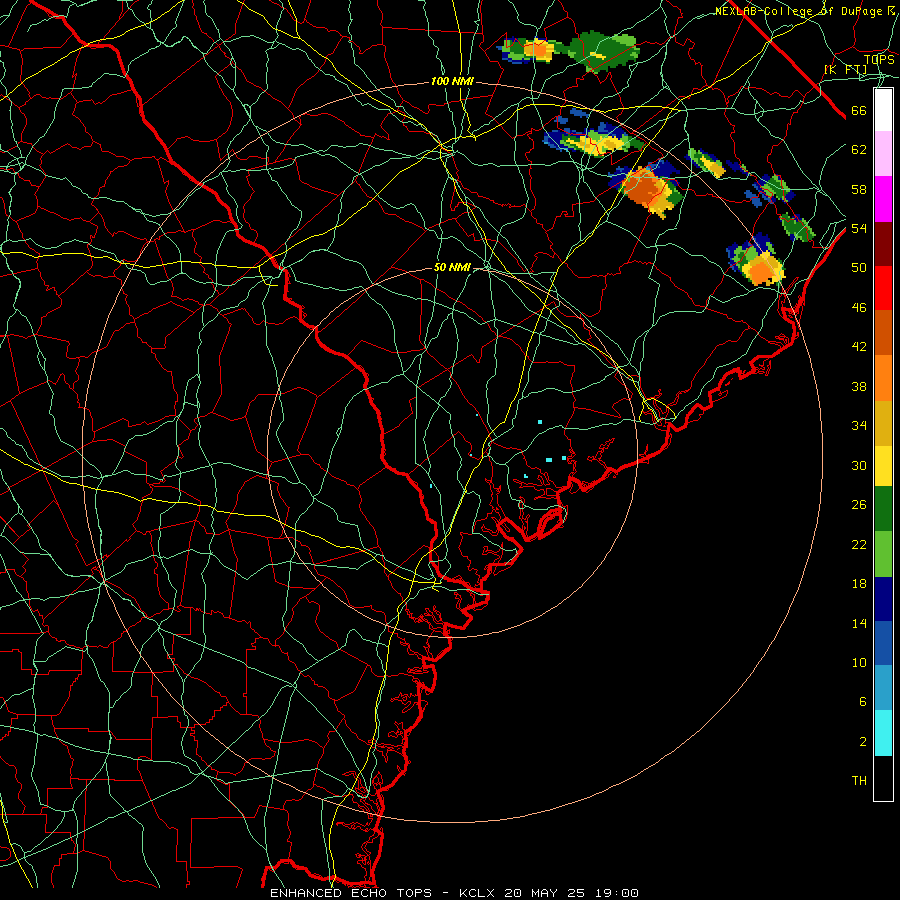The width and height of the screenshot is (900, 900).
Task: Click the 22 value on the scale
Action: point(859,544)
